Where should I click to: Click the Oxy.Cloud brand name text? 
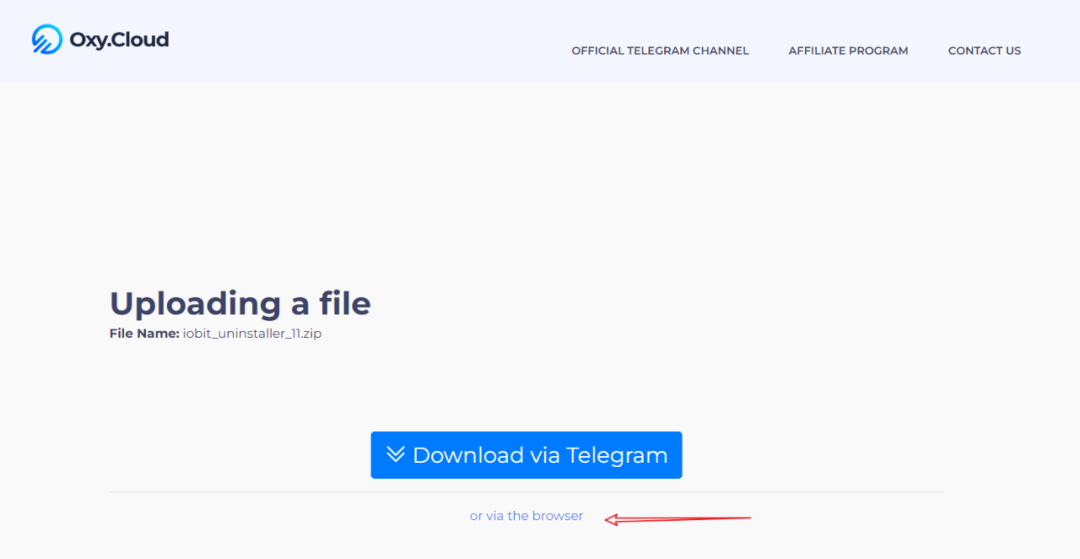click(x=119, y=40)
